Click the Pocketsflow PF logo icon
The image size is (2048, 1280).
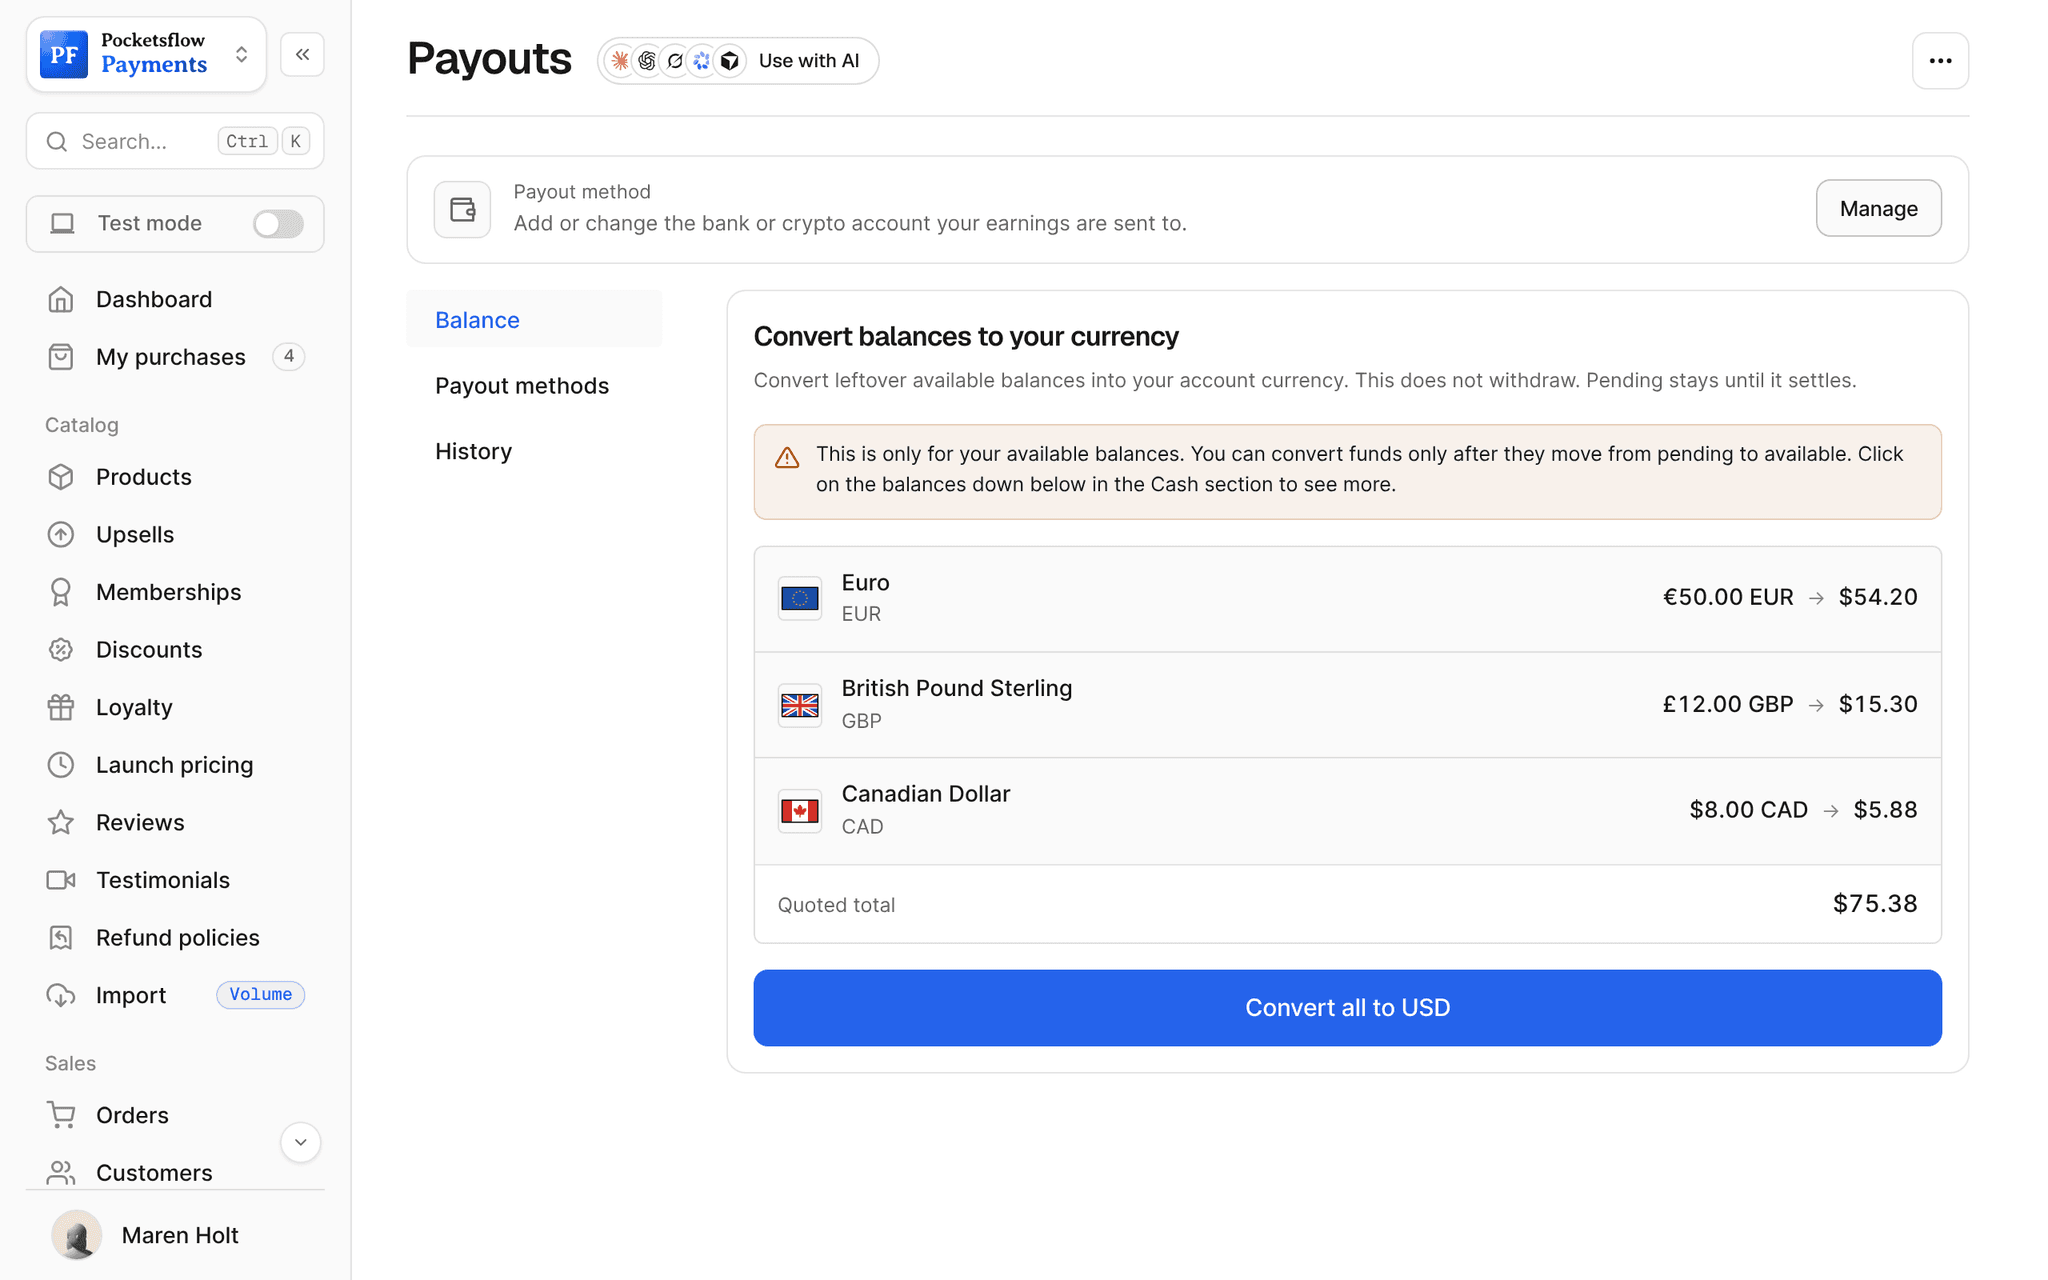coord(63,54)
